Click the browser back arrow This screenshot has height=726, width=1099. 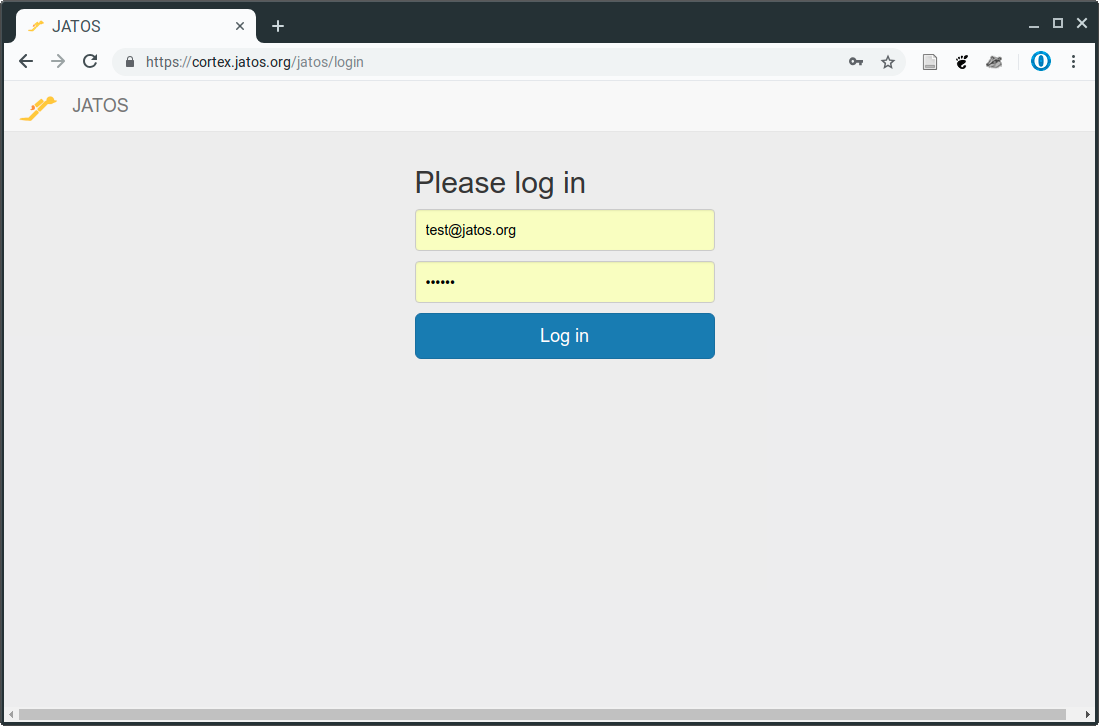26,62
